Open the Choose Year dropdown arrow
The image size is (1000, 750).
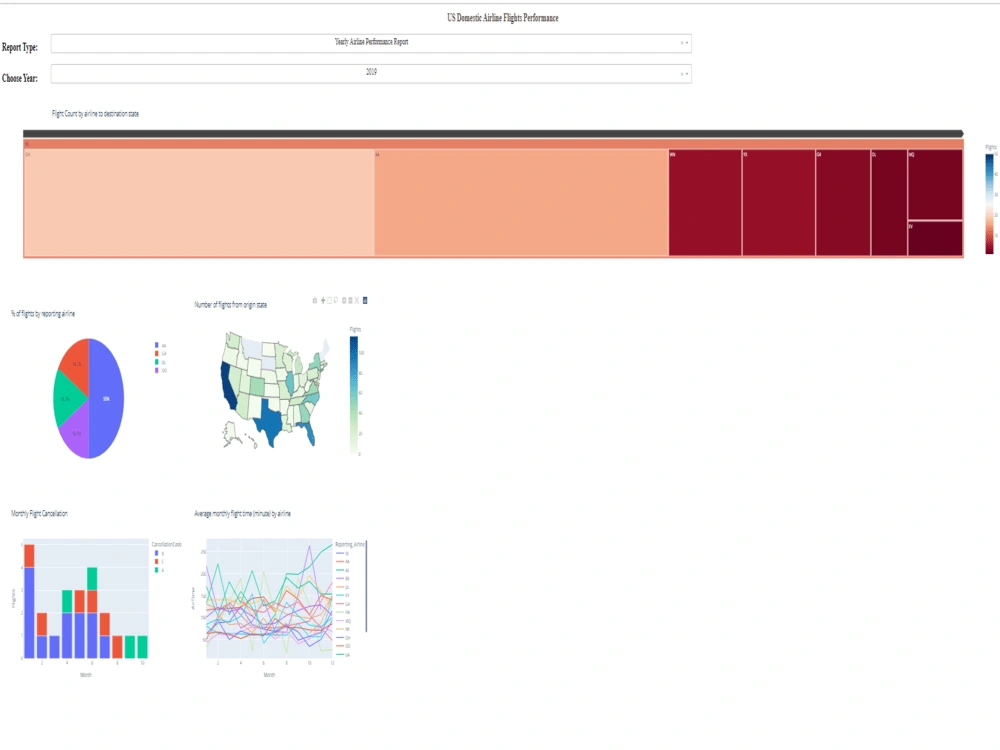[x=687, y=74]
